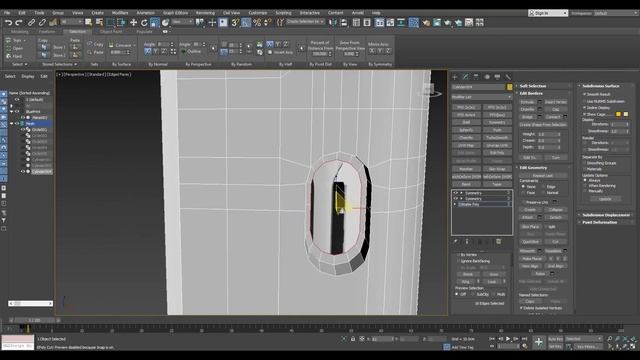Expand Subdivision Displacement rollout

(606, 215)
